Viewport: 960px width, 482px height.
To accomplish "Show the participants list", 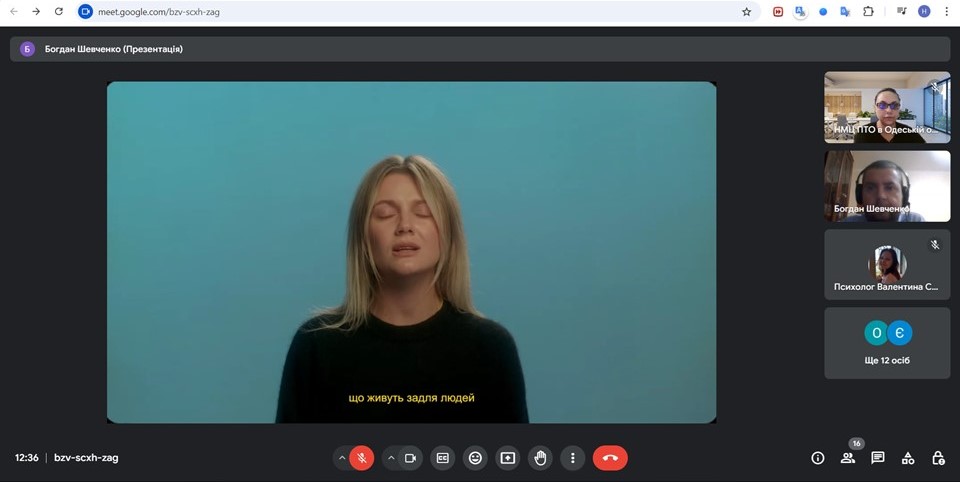I will (x=848, y=458).
